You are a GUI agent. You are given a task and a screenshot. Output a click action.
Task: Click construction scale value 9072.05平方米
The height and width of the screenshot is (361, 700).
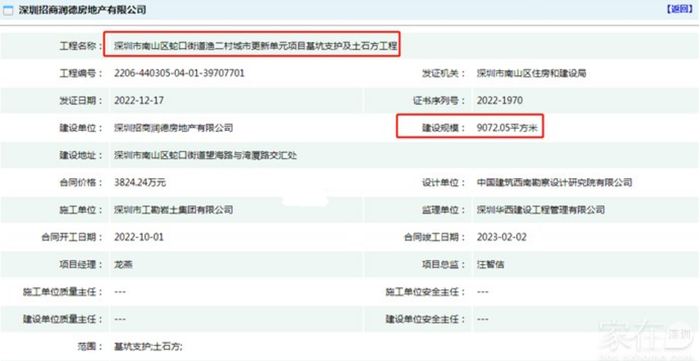pos(508,129)
